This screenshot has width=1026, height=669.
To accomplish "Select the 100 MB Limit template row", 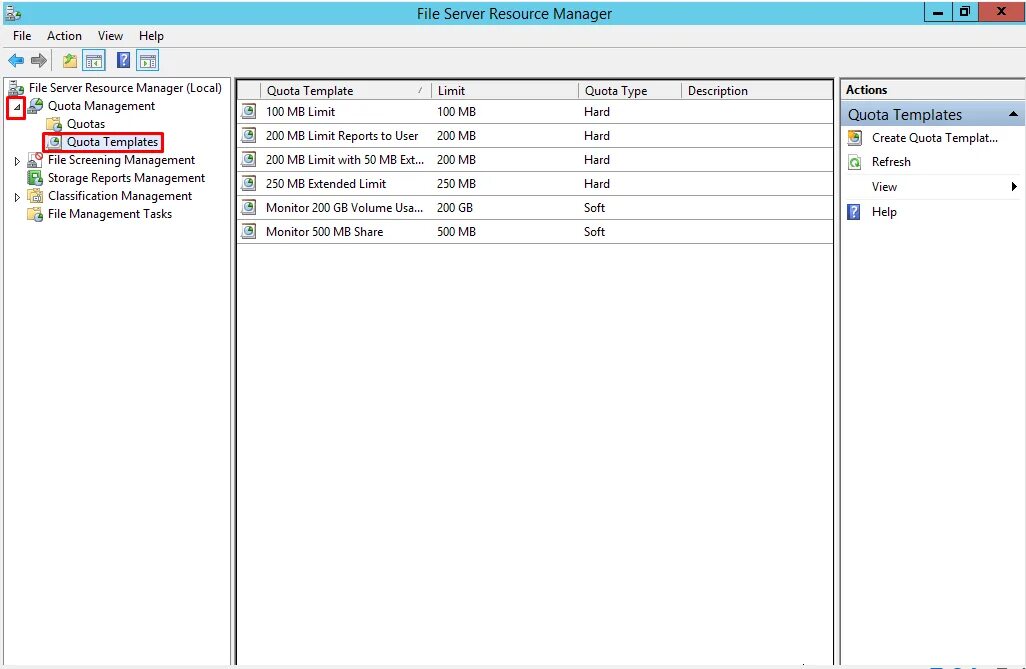I will pyautogui.click(x=535, y=111).
